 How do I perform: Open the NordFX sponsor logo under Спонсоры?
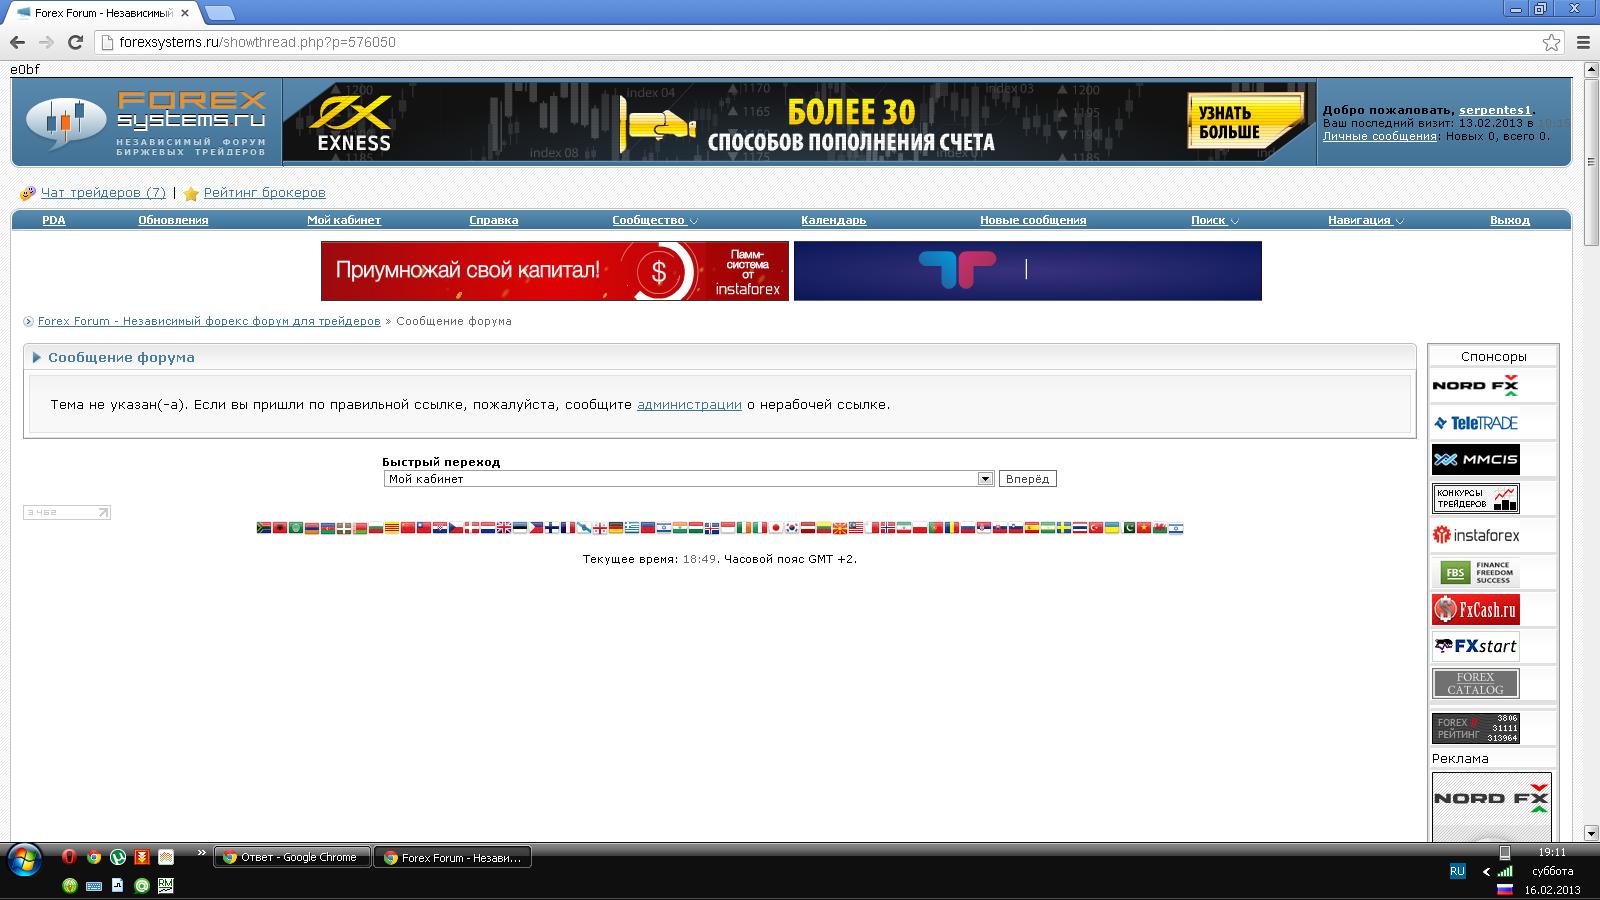pos(1475,385)
